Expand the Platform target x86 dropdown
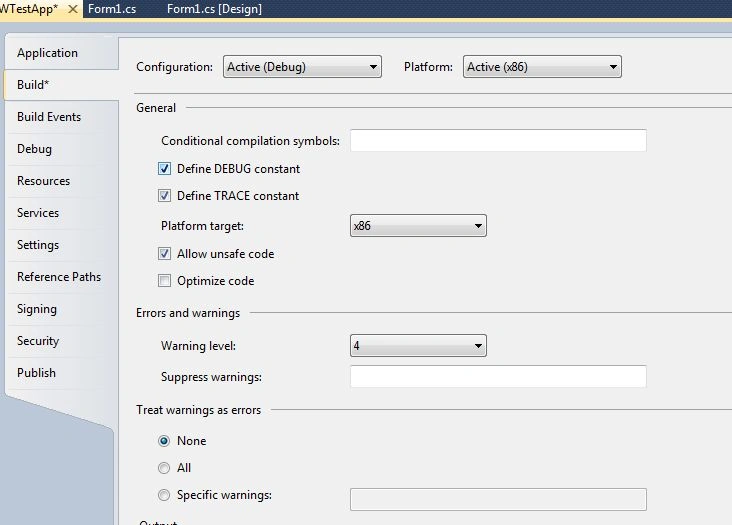Image resolution: width=732 pixels, height=525 pixels. click(x=418, y=226)
